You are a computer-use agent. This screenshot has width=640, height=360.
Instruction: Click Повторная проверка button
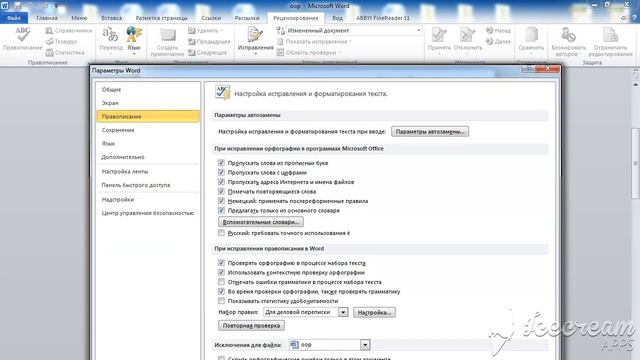[x=251, y=326]
